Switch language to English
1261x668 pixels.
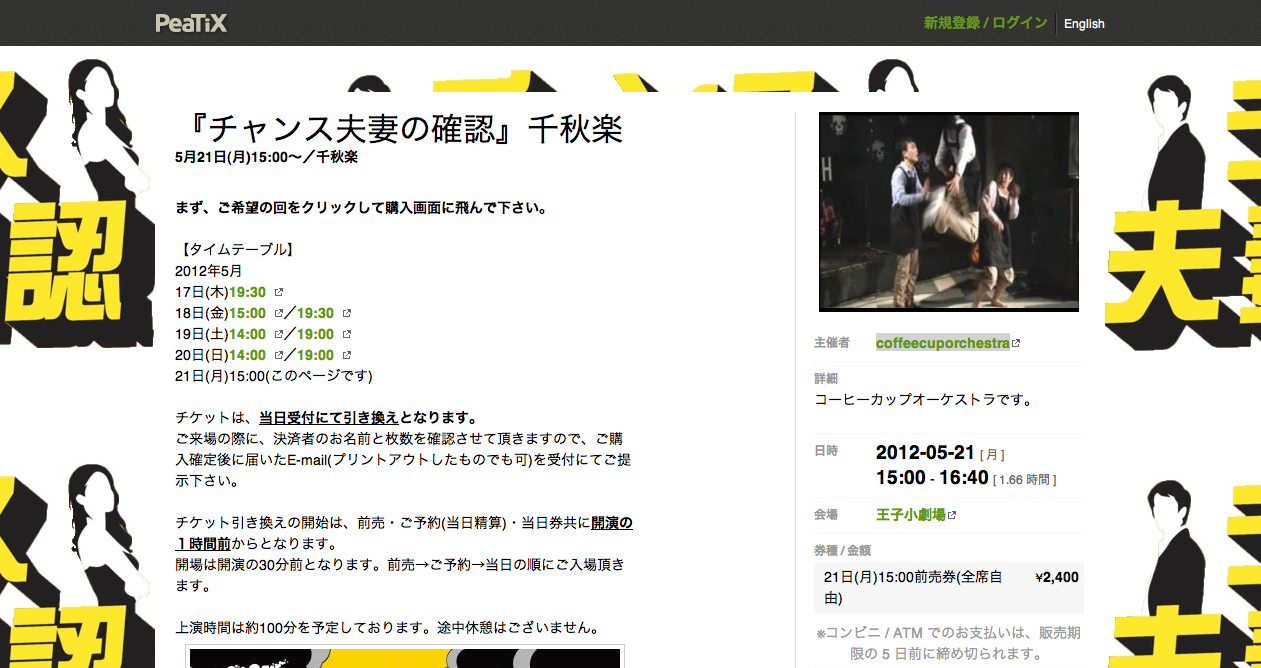point(1084,24)
